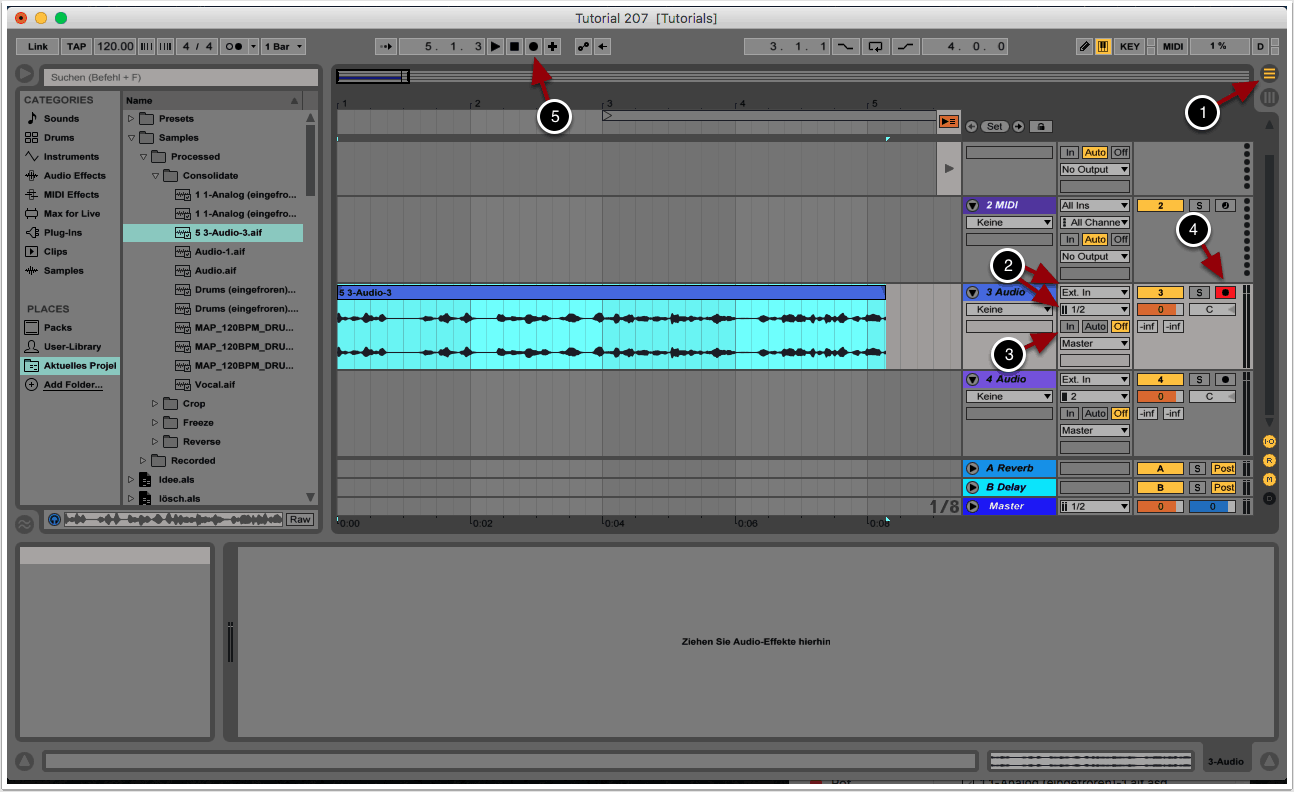Switch to Session view via top-right icon
The height and width of the screenshot is (792, 1294).
click(x=1270, y=97)
